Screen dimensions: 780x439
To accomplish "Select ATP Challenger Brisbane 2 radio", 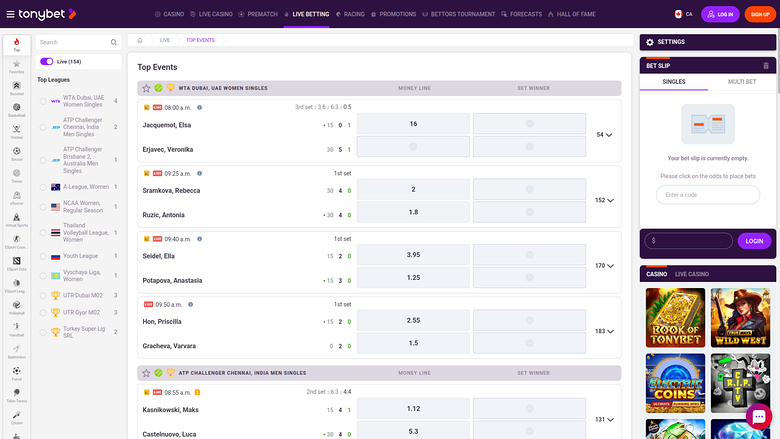I will [x=43, y=160].
